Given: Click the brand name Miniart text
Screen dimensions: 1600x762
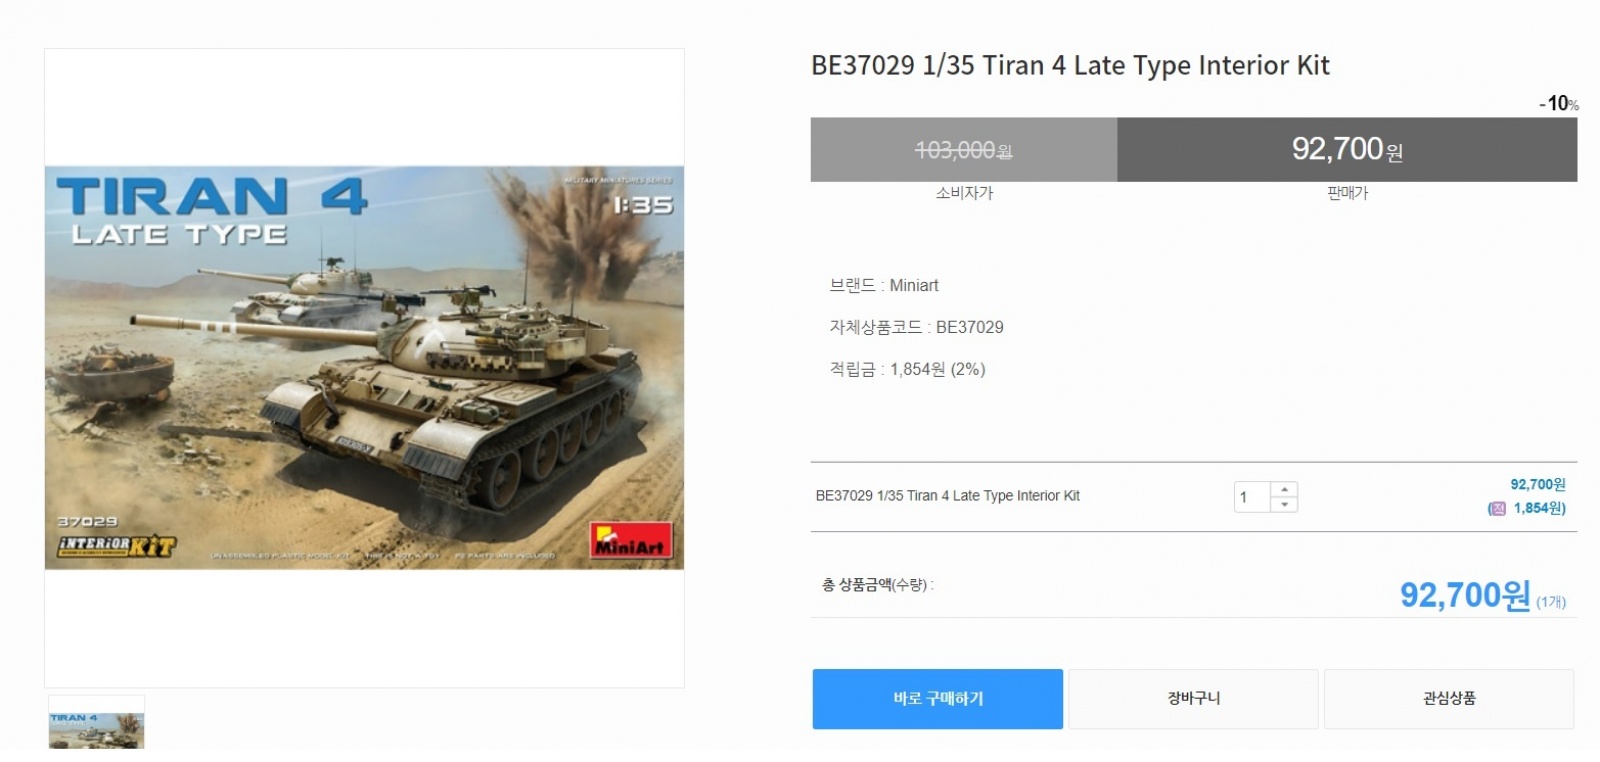Looking at the screenshot, I should (x=914, y=286).
